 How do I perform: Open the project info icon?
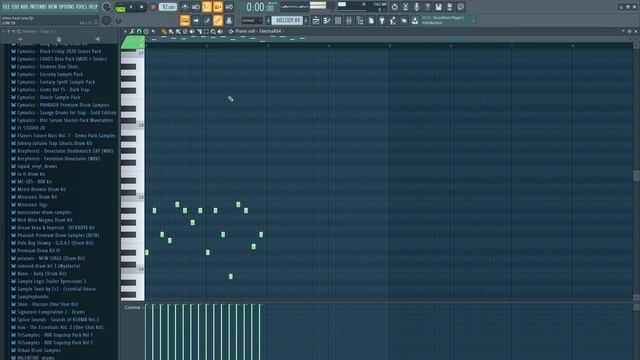(x=371, y=20)
